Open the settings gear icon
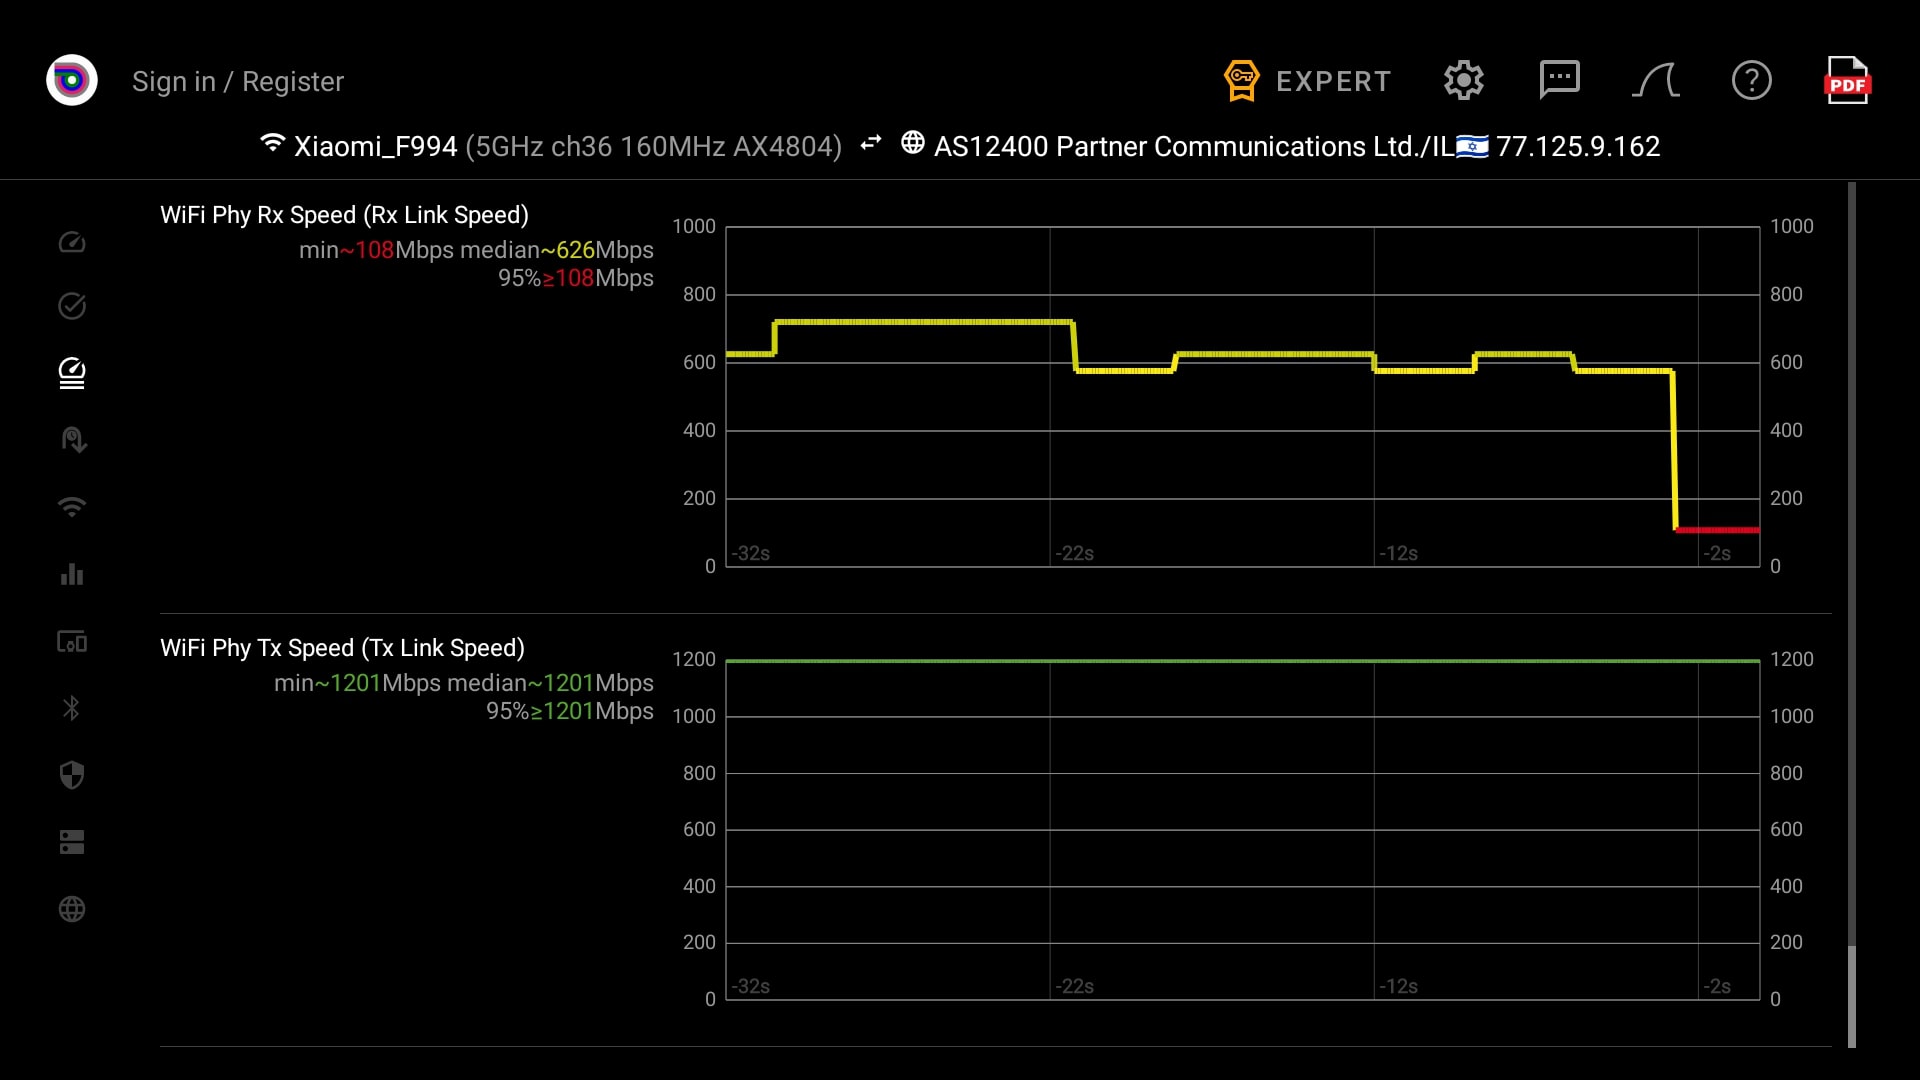The height and width of the screenshot is (1080, 1920). pos(1463,80)
